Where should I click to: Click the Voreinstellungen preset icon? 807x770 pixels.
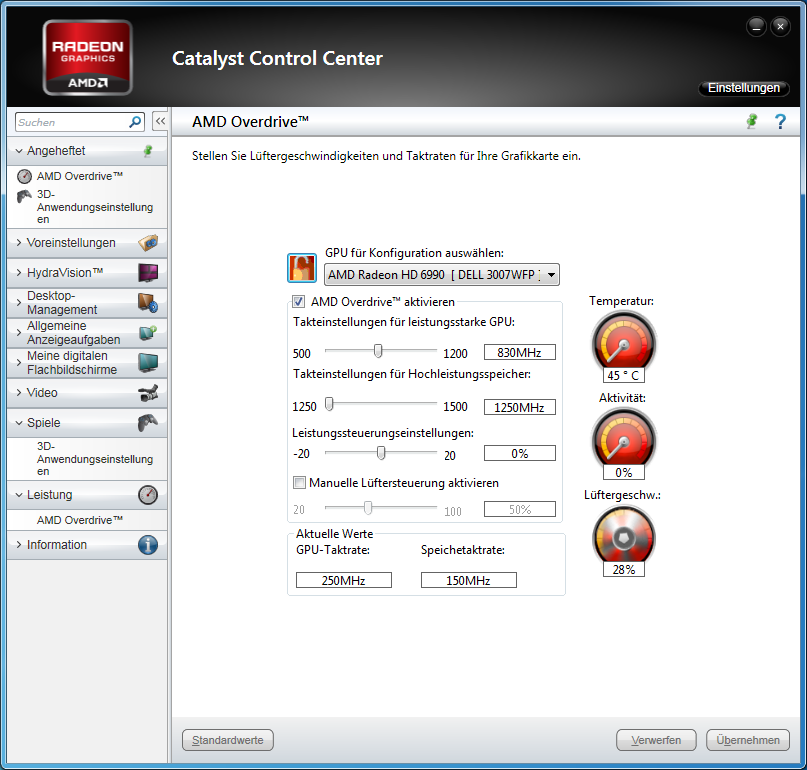[148, 242]
